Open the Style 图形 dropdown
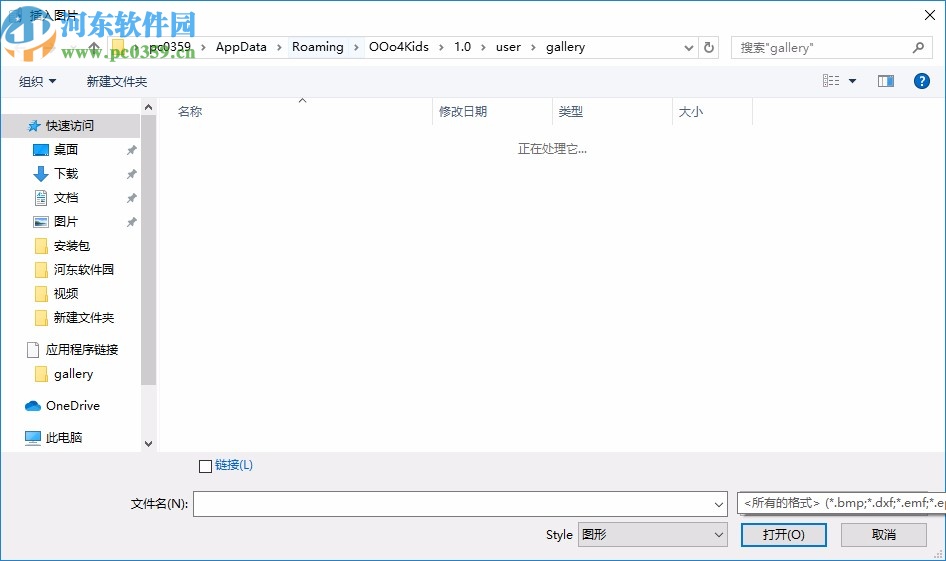 tap(652, 534)
